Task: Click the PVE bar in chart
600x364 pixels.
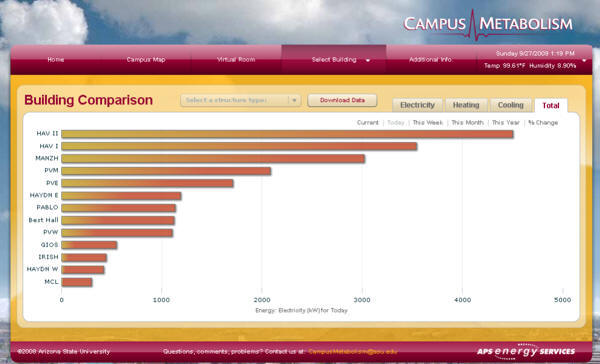Action: click(x=147, y=183)
